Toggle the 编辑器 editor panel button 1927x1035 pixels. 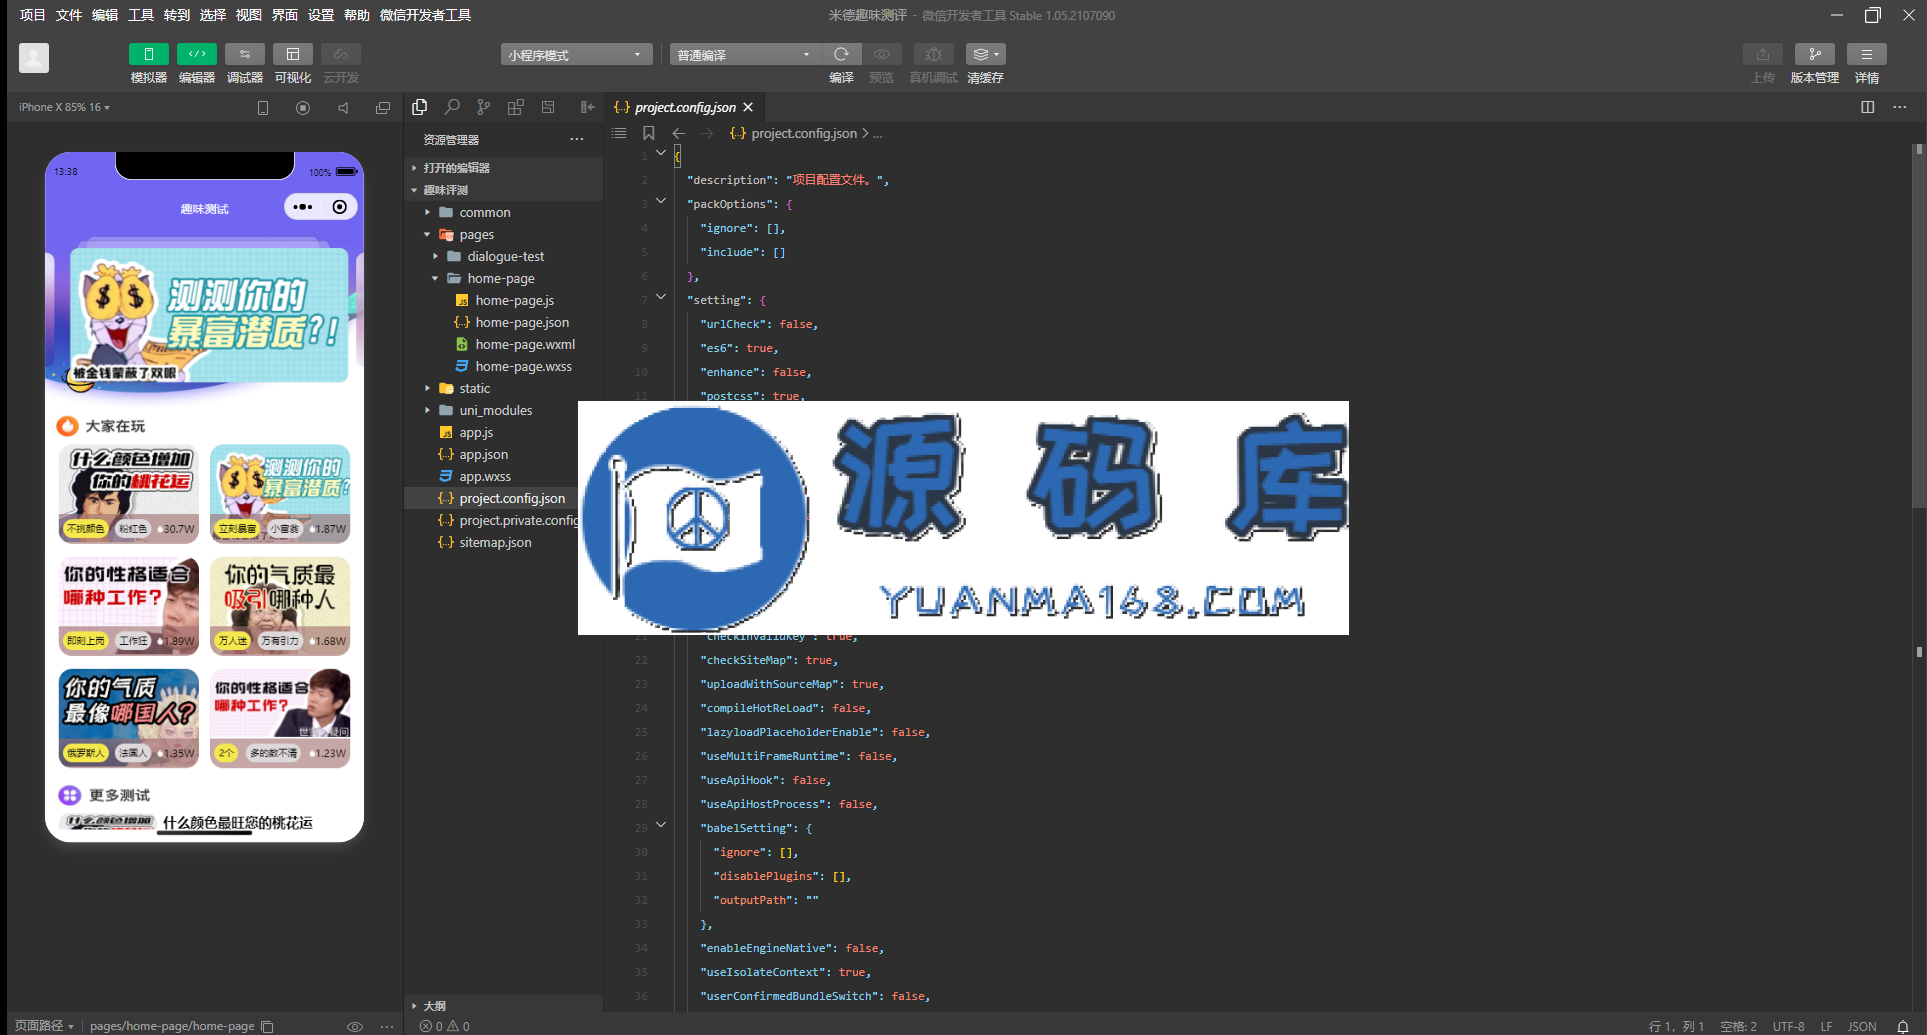point(197,54)
